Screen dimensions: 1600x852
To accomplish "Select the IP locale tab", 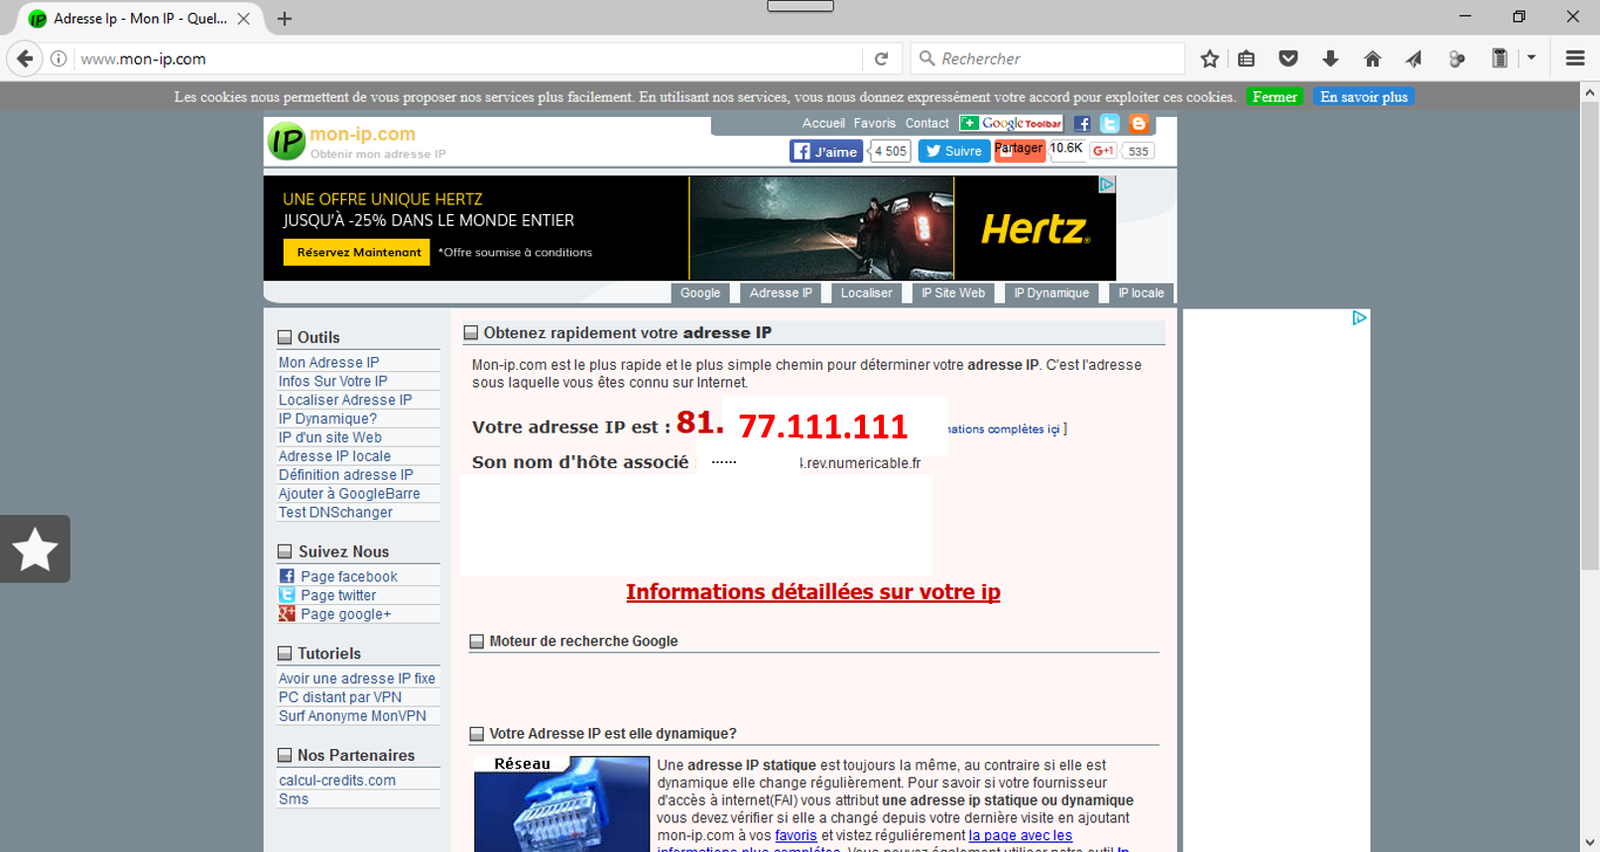I will pyautogui.click(x=1140, y=293).
